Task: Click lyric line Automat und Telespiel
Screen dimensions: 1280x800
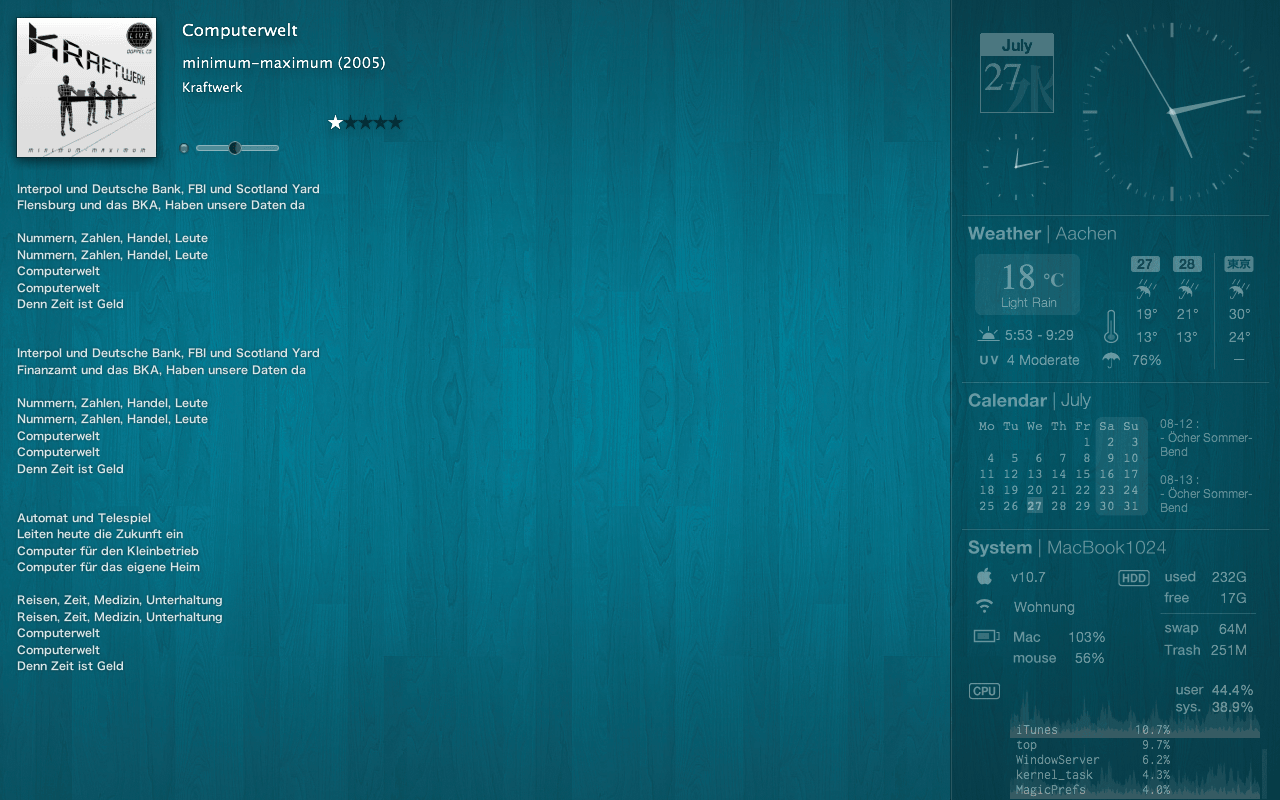Action: (84, 518)
